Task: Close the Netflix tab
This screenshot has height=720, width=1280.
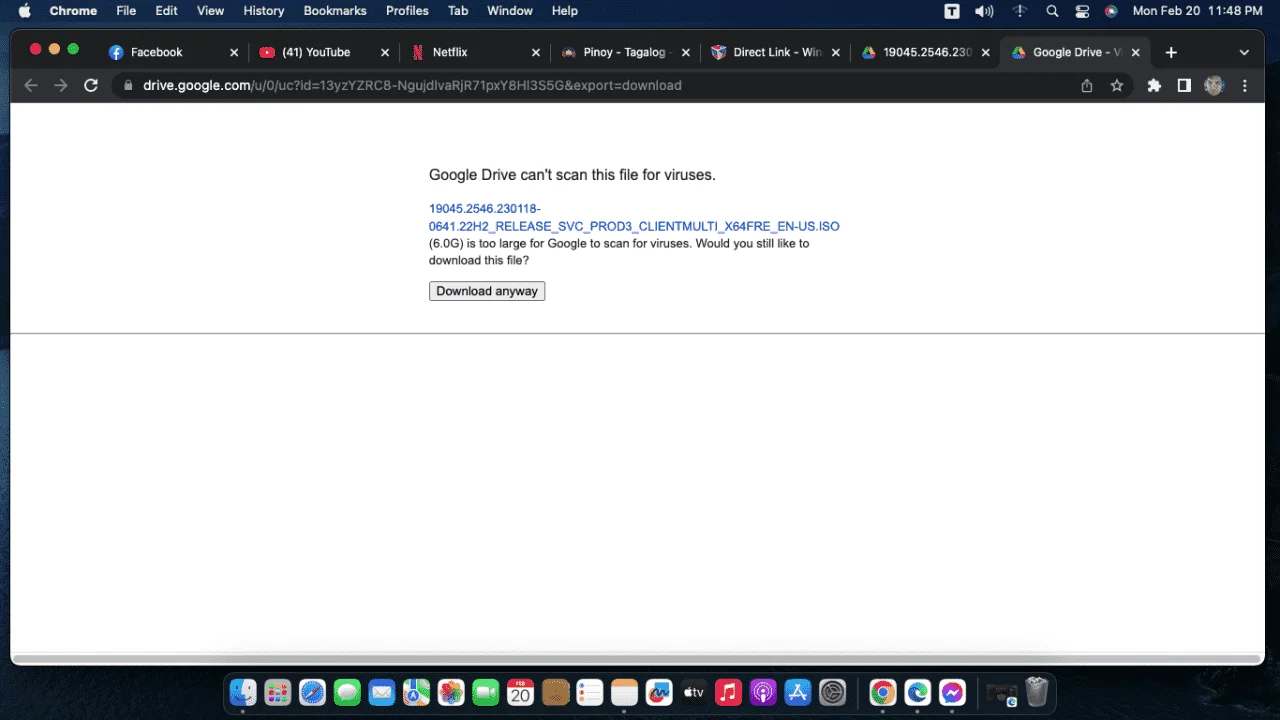Action: [x=536, y=53]
